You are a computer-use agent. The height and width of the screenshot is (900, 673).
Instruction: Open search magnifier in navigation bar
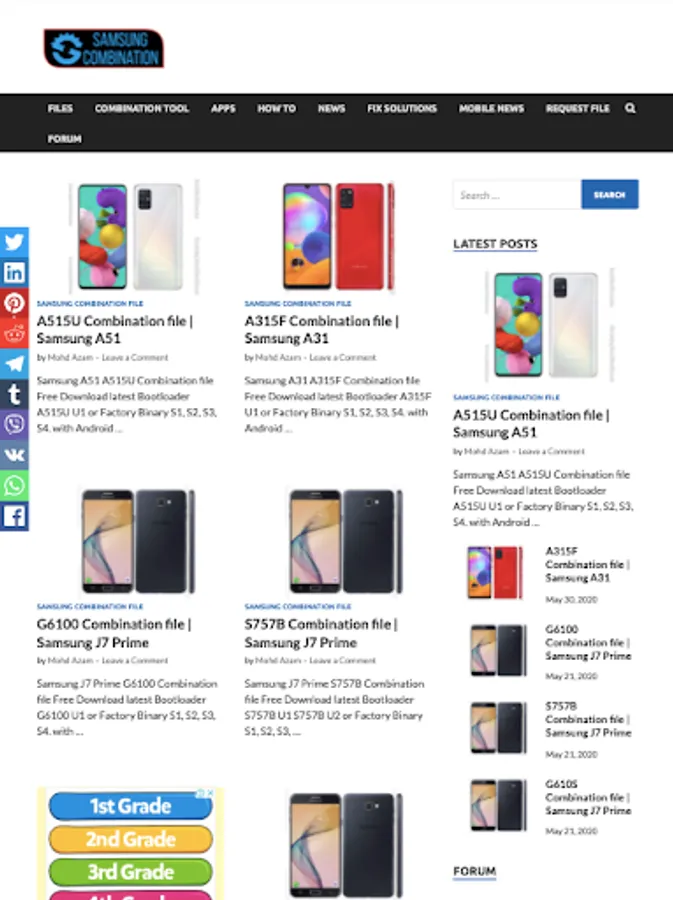[x=630, y=108]
